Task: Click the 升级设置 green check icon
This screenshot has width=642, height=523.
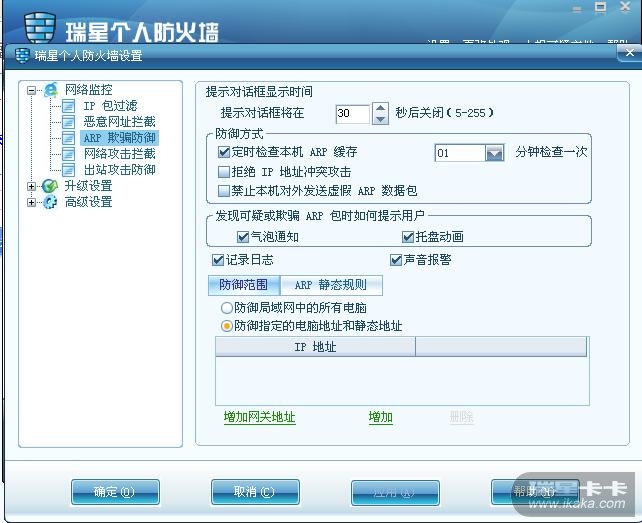Action: pos(50,186)
